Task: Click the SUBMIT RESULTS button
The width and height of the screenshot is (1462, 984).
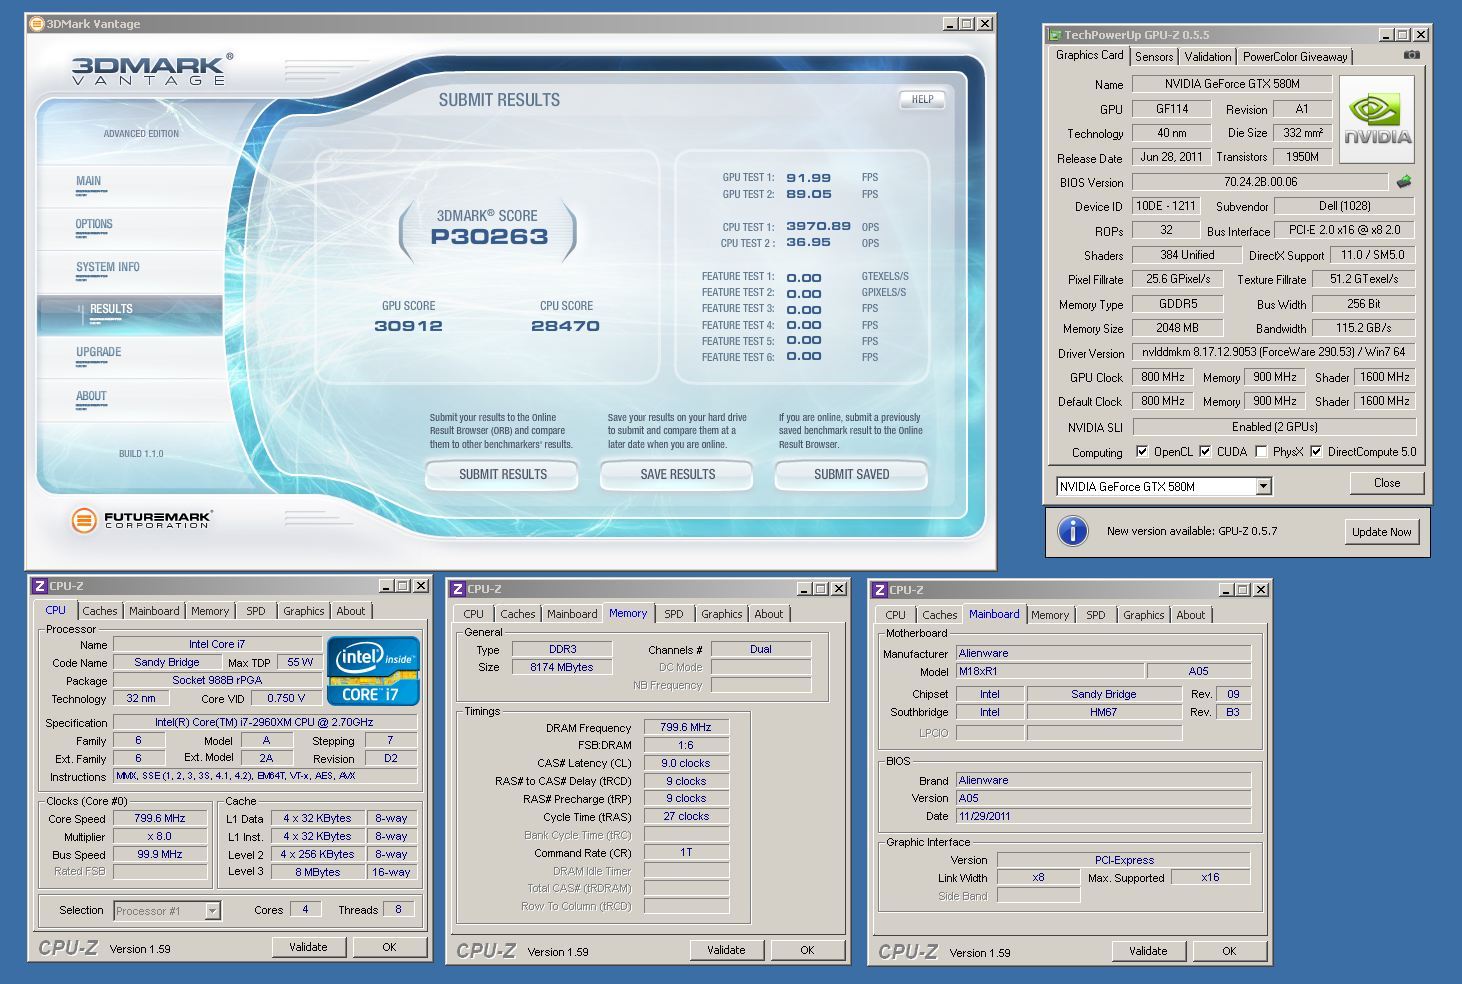Action: pyautogui.click(x=502, y=475)
